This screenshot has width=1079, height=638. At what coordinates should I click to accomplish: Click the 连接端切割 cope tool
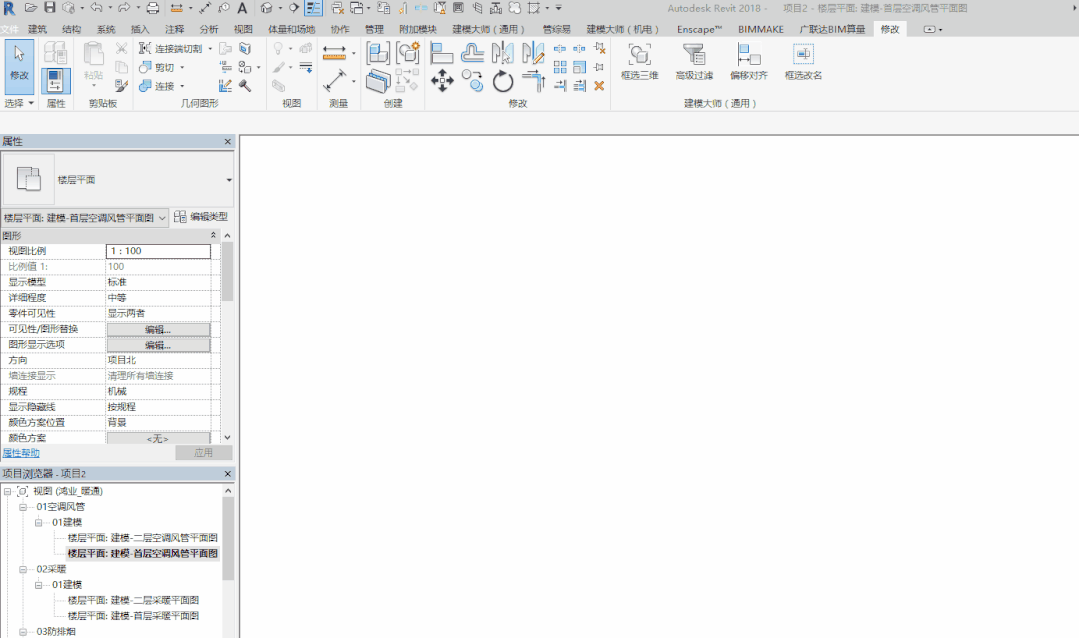(171, 49)
